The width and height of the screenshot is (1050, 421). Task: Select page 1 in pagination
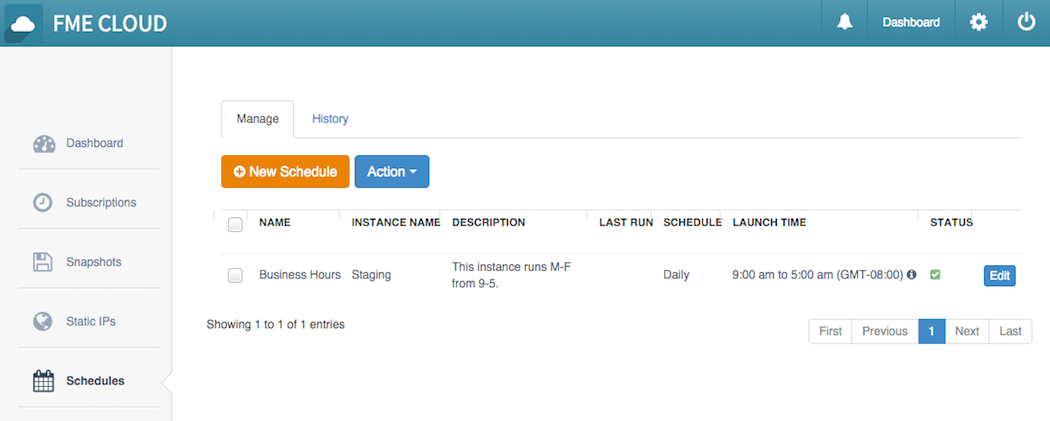click(x=931, y=331)
